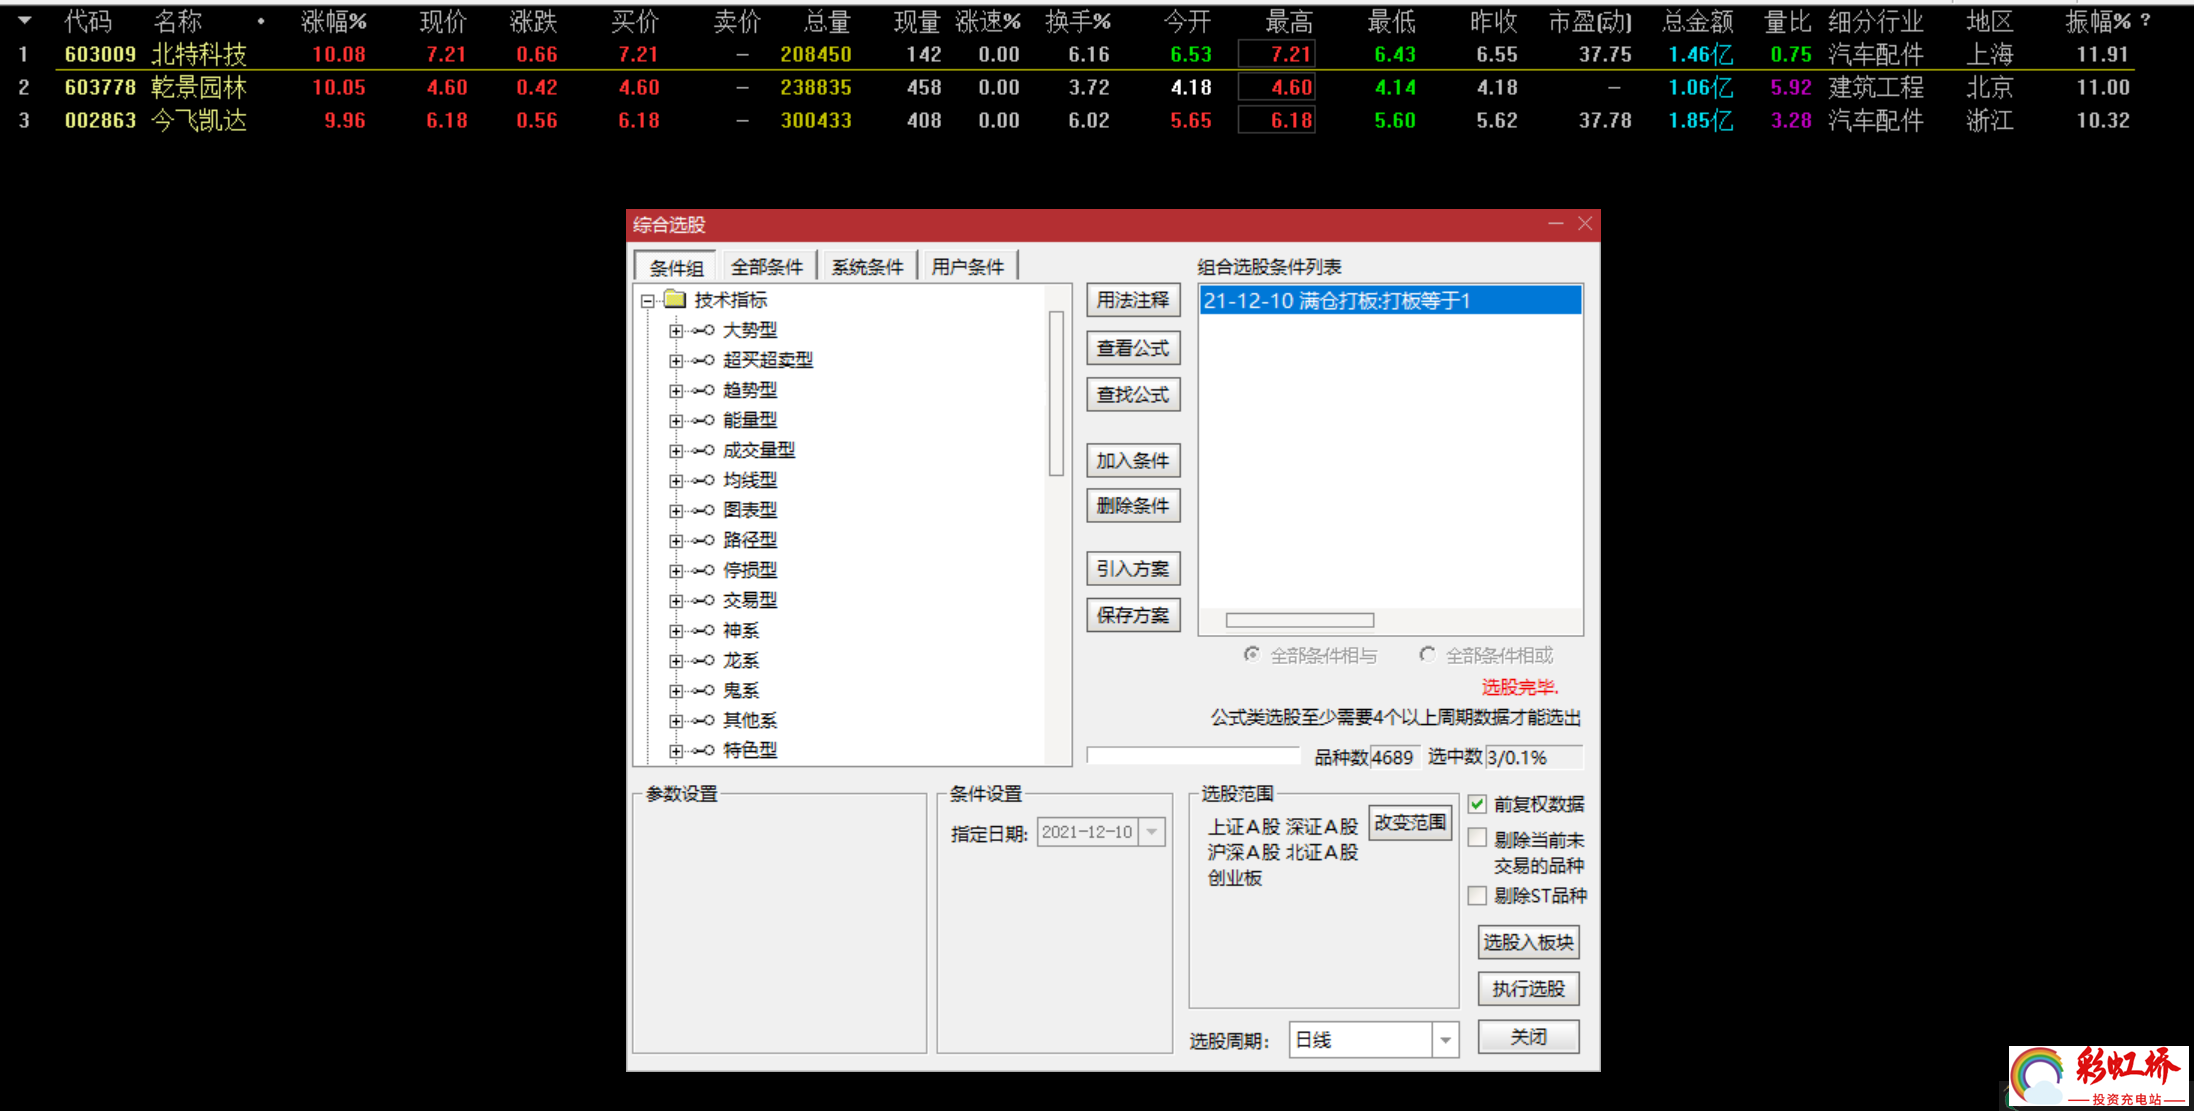This screenshot has height=1111, width=2194.
Task: Select condition 21-12-10 满仓打板:打板等于1
Action: click(x=1390, y=301)
